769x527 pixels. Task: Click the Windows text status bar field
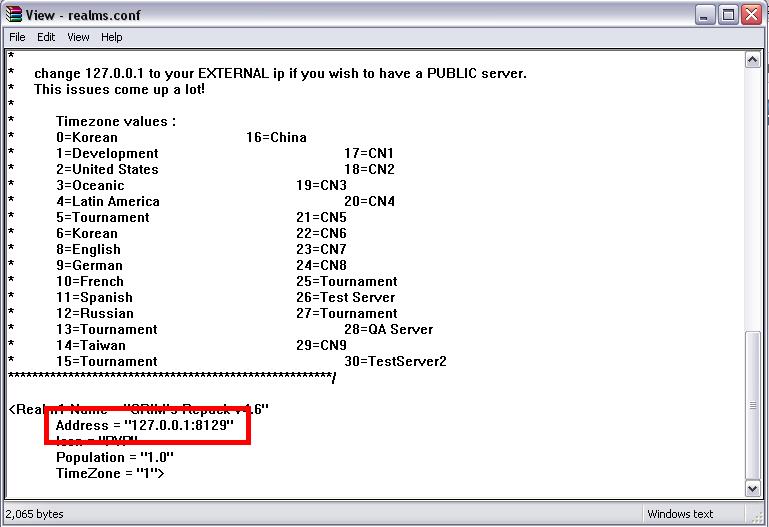click(x=680, y=514)
